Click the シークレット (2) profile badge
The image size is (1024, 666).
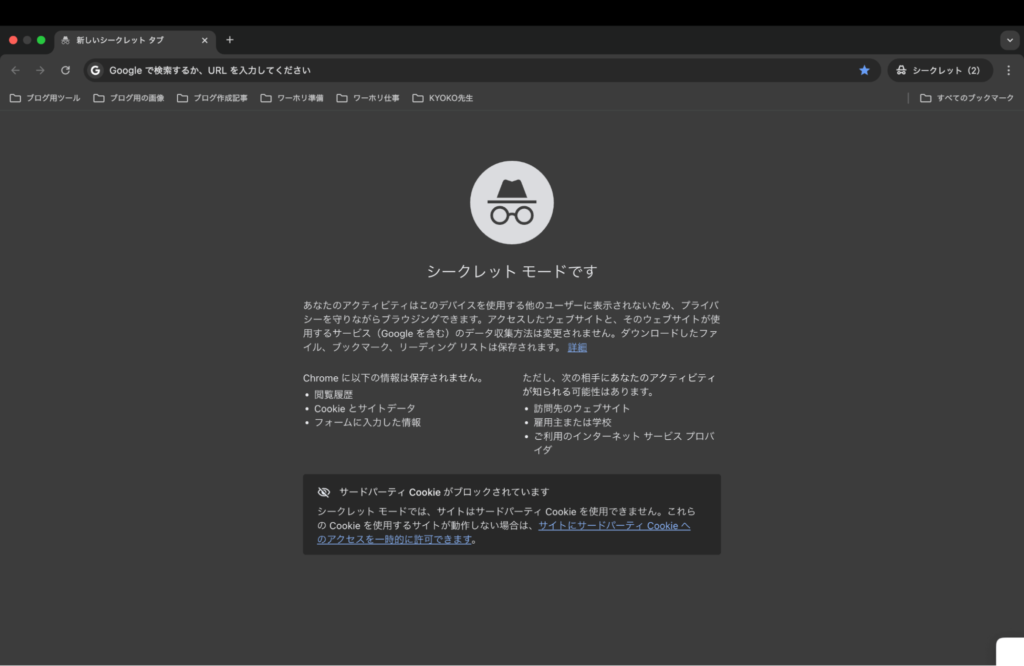(939, 70)
